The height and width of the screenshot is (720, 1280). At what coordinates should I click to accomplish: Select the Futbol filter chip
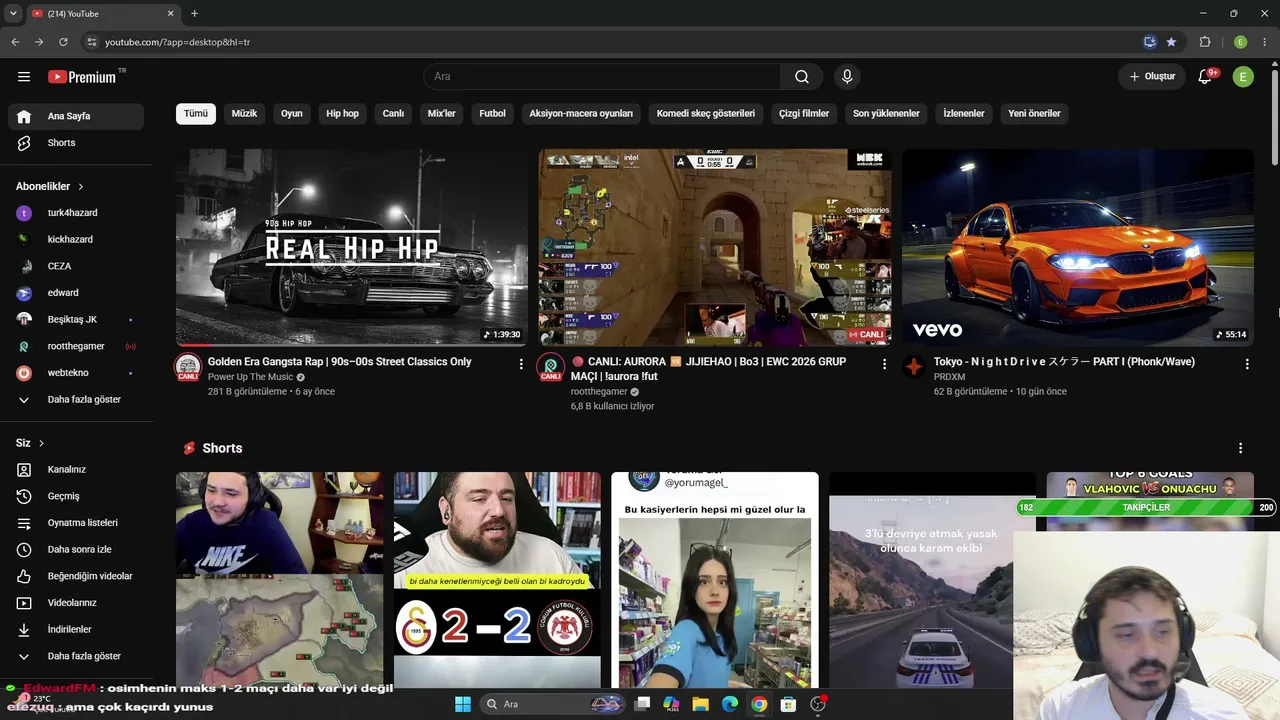(492, 113)
